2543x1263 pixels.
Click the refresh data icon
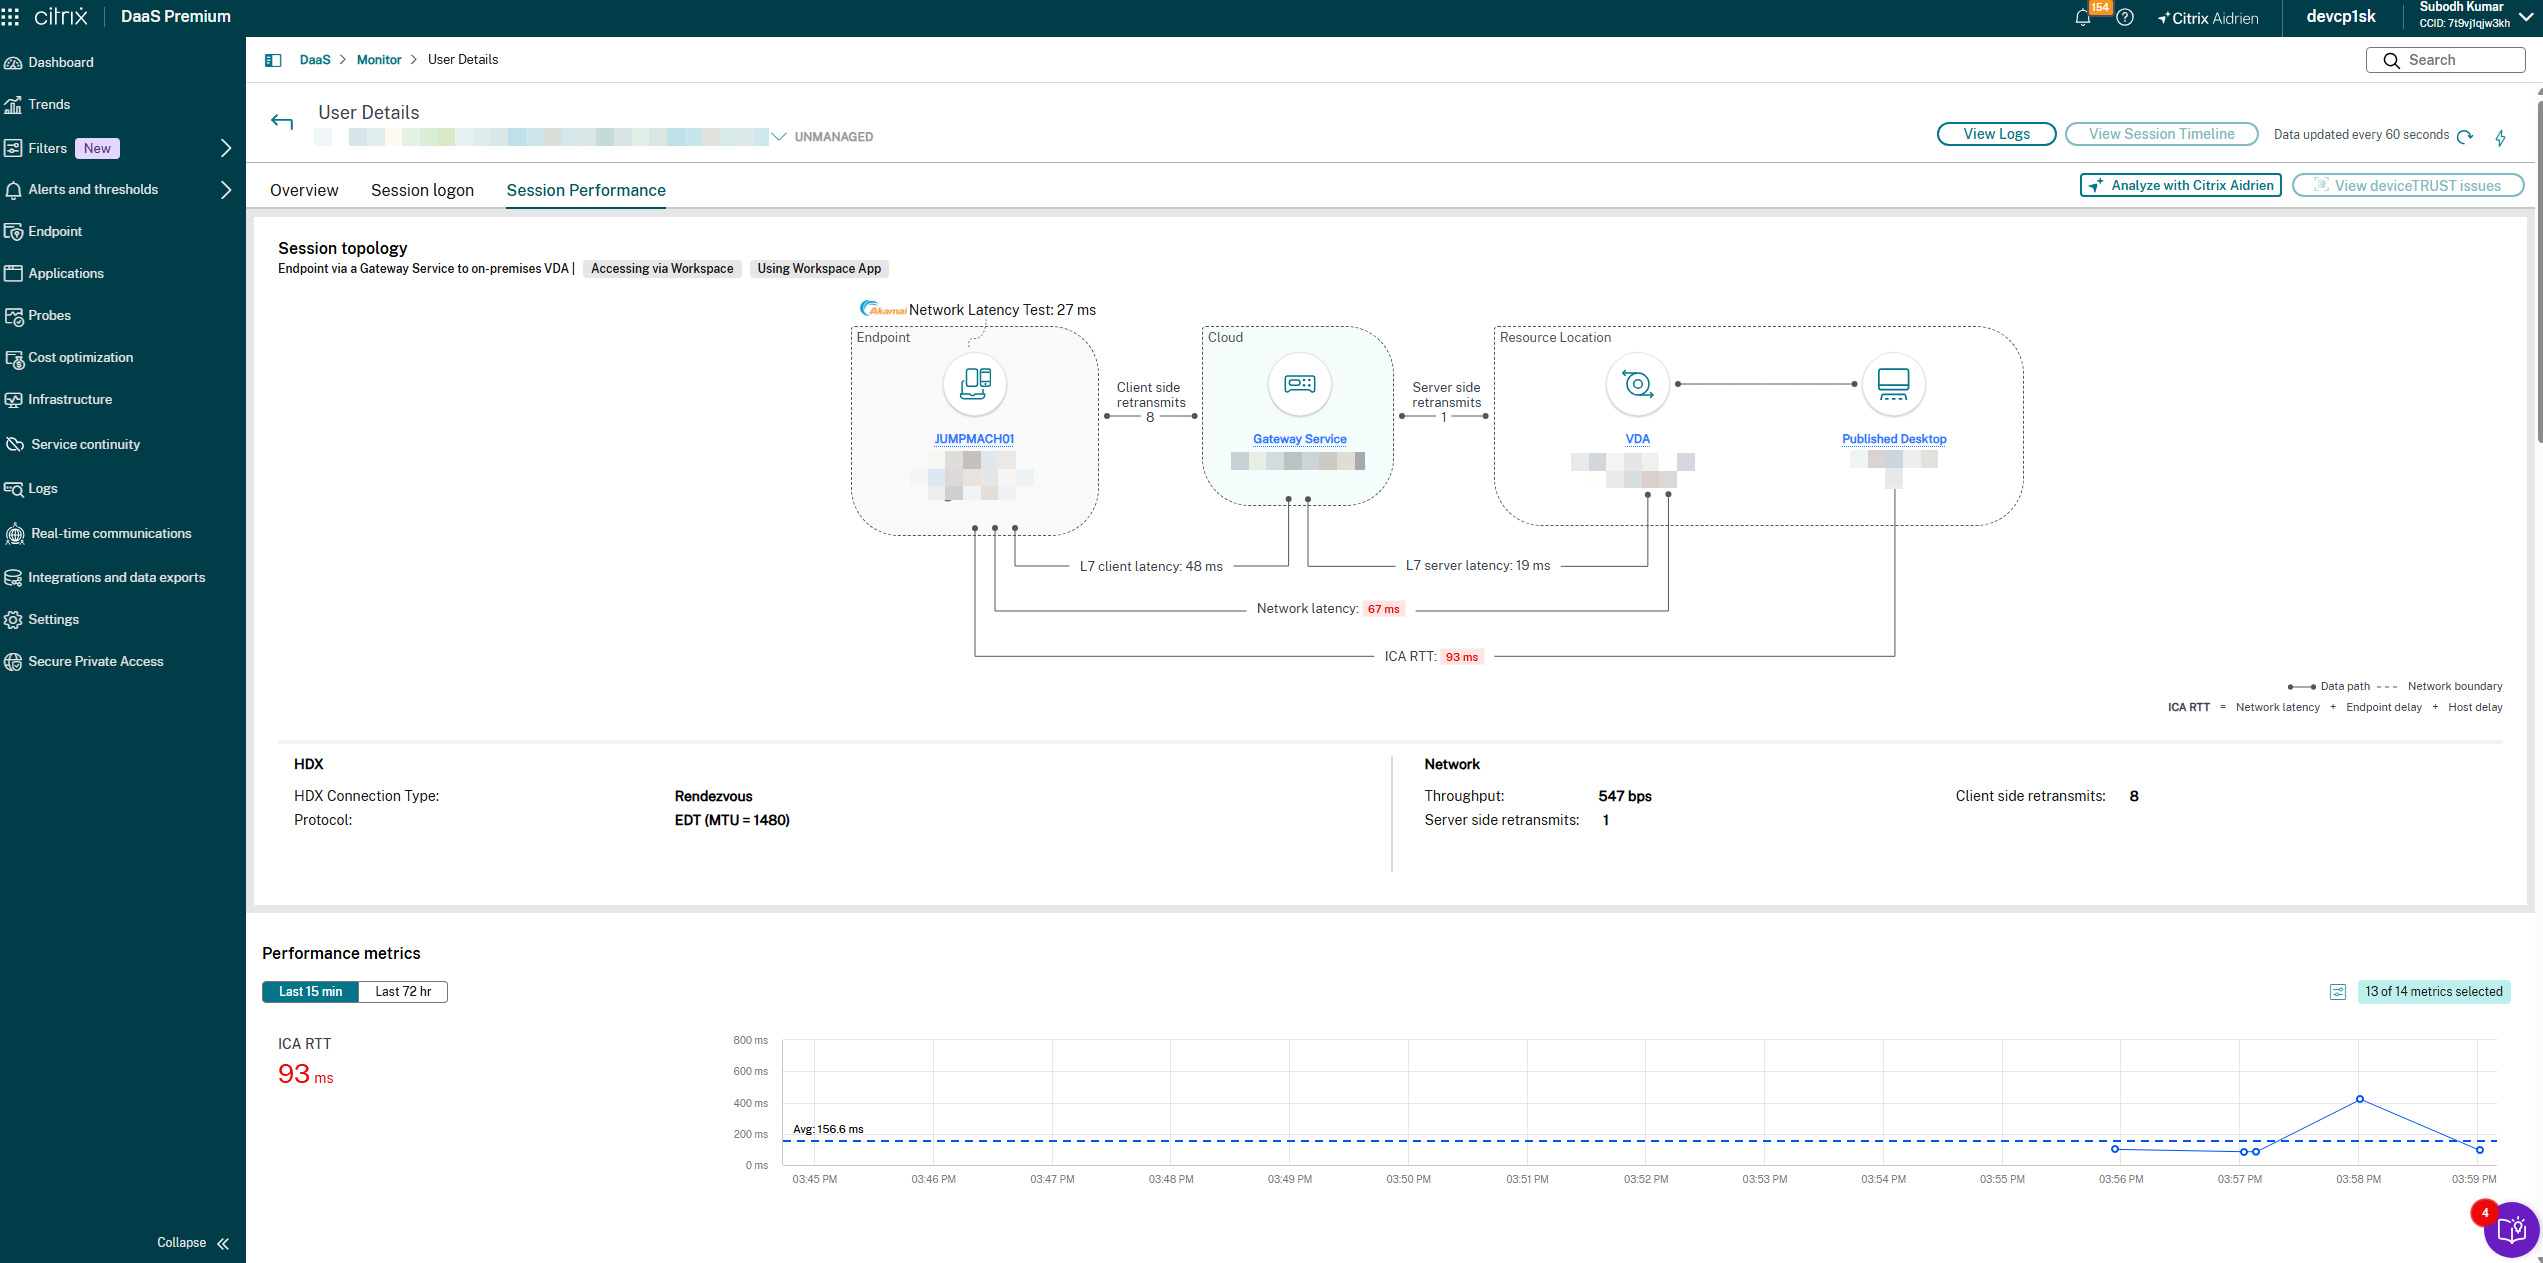[2465, 137]
